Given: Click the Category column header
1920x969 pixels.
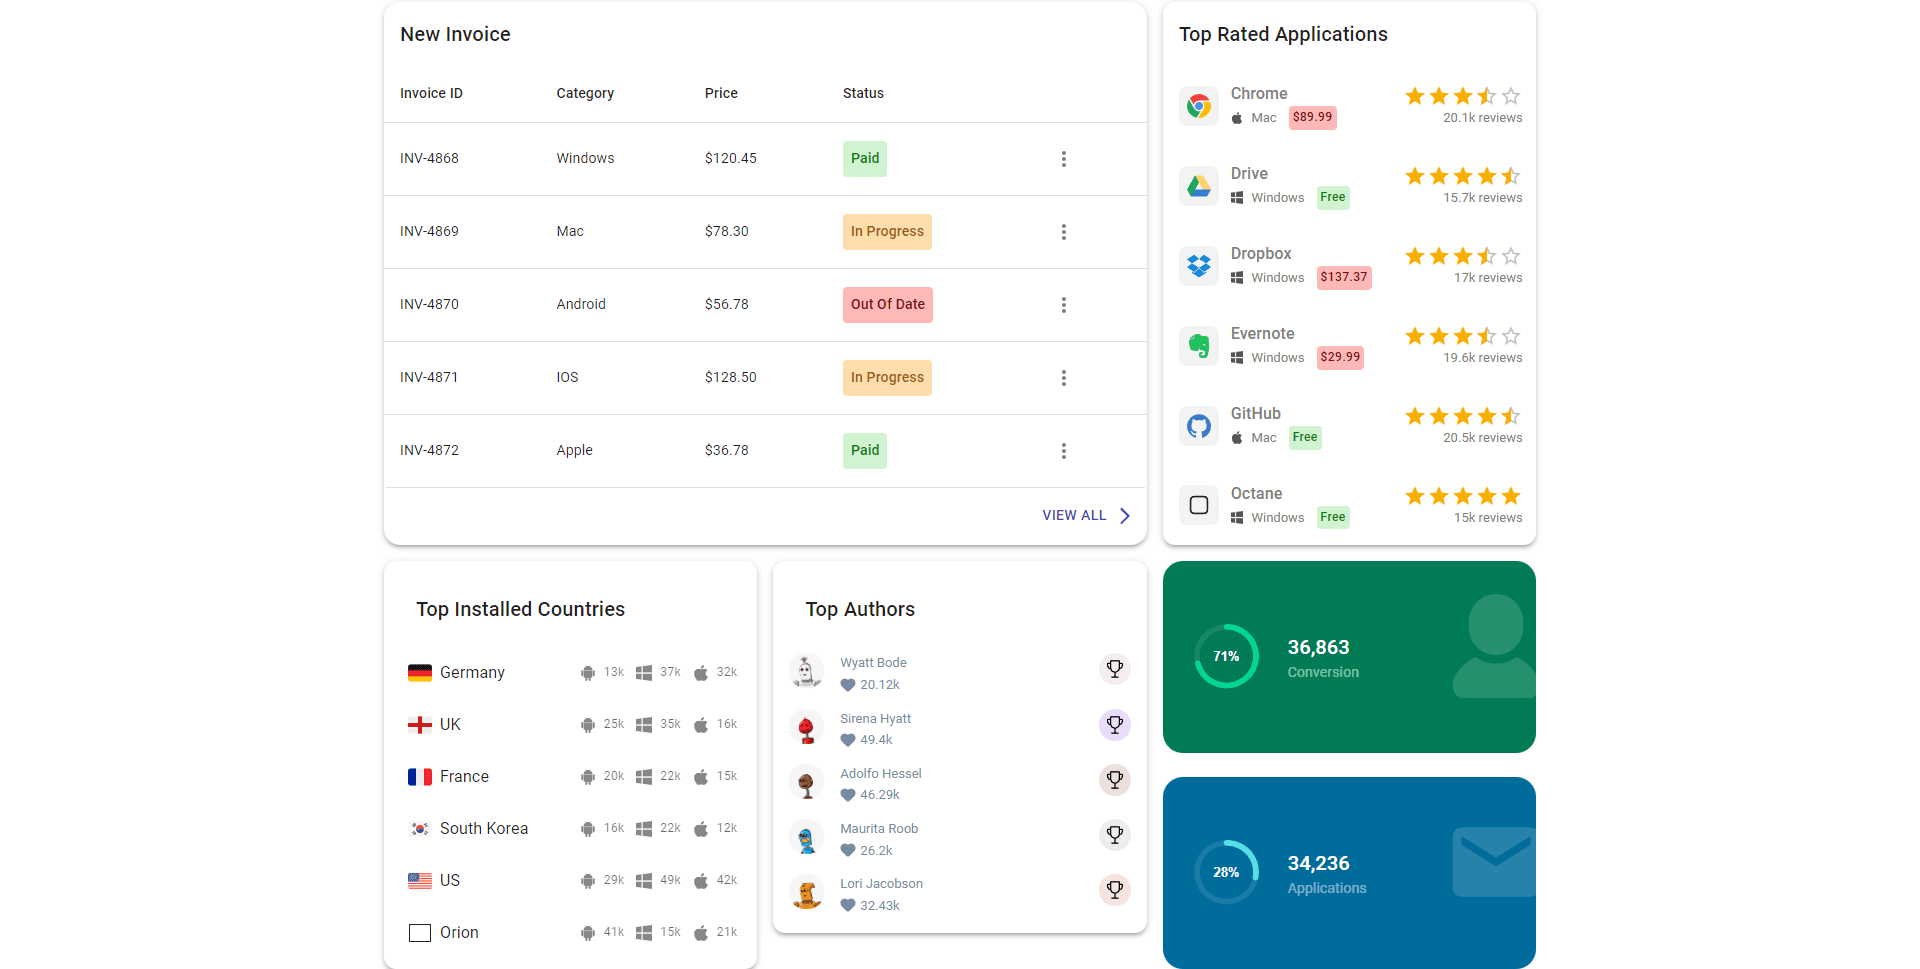Looking at the screenshot, I should pyautogui.click(x=585, y=94).
